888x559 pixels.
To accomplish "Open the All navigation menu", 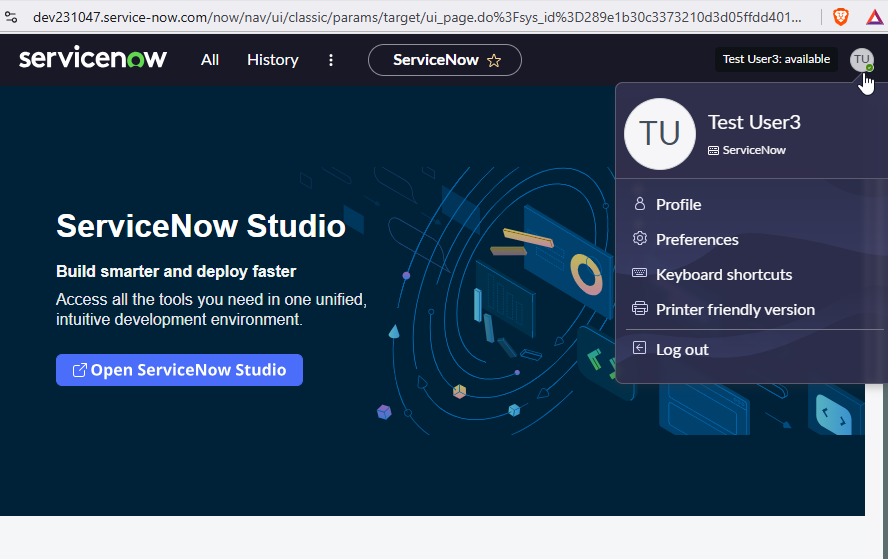I will pos(209,60).
